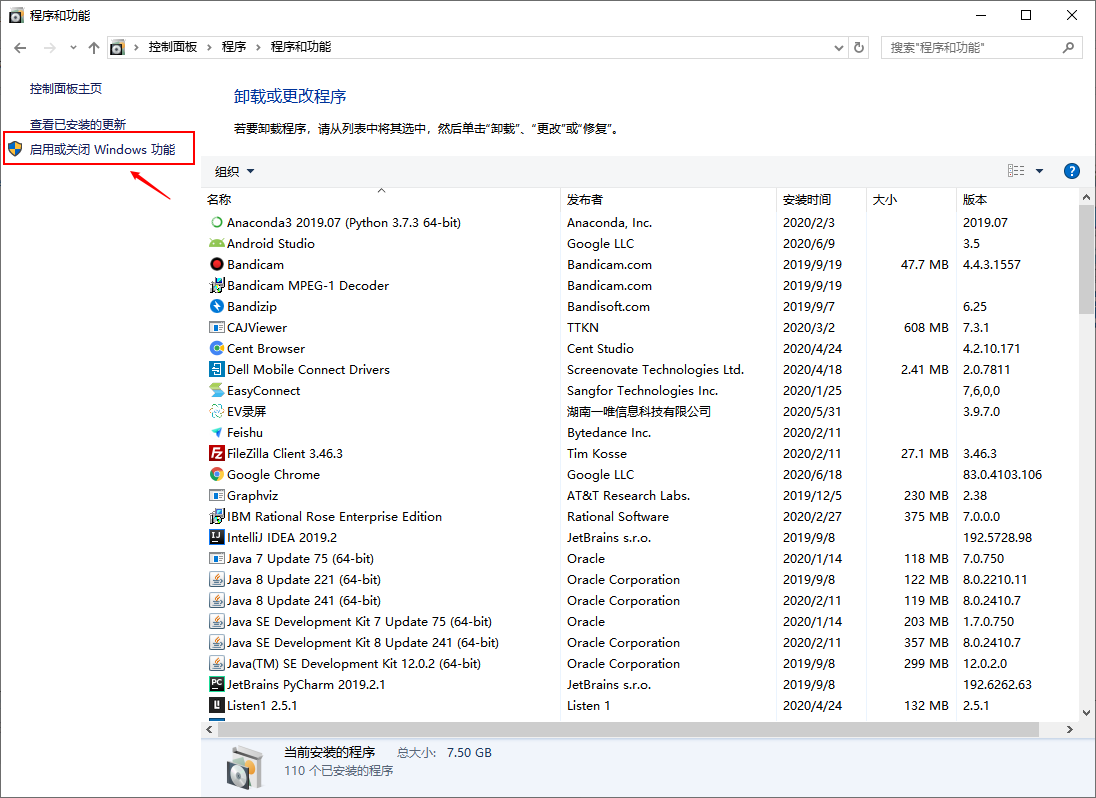The width and height of the screenshot is (1096, 798).
Task: Click the vertical scrollbar down arrow
Action: pos(1086,713)
